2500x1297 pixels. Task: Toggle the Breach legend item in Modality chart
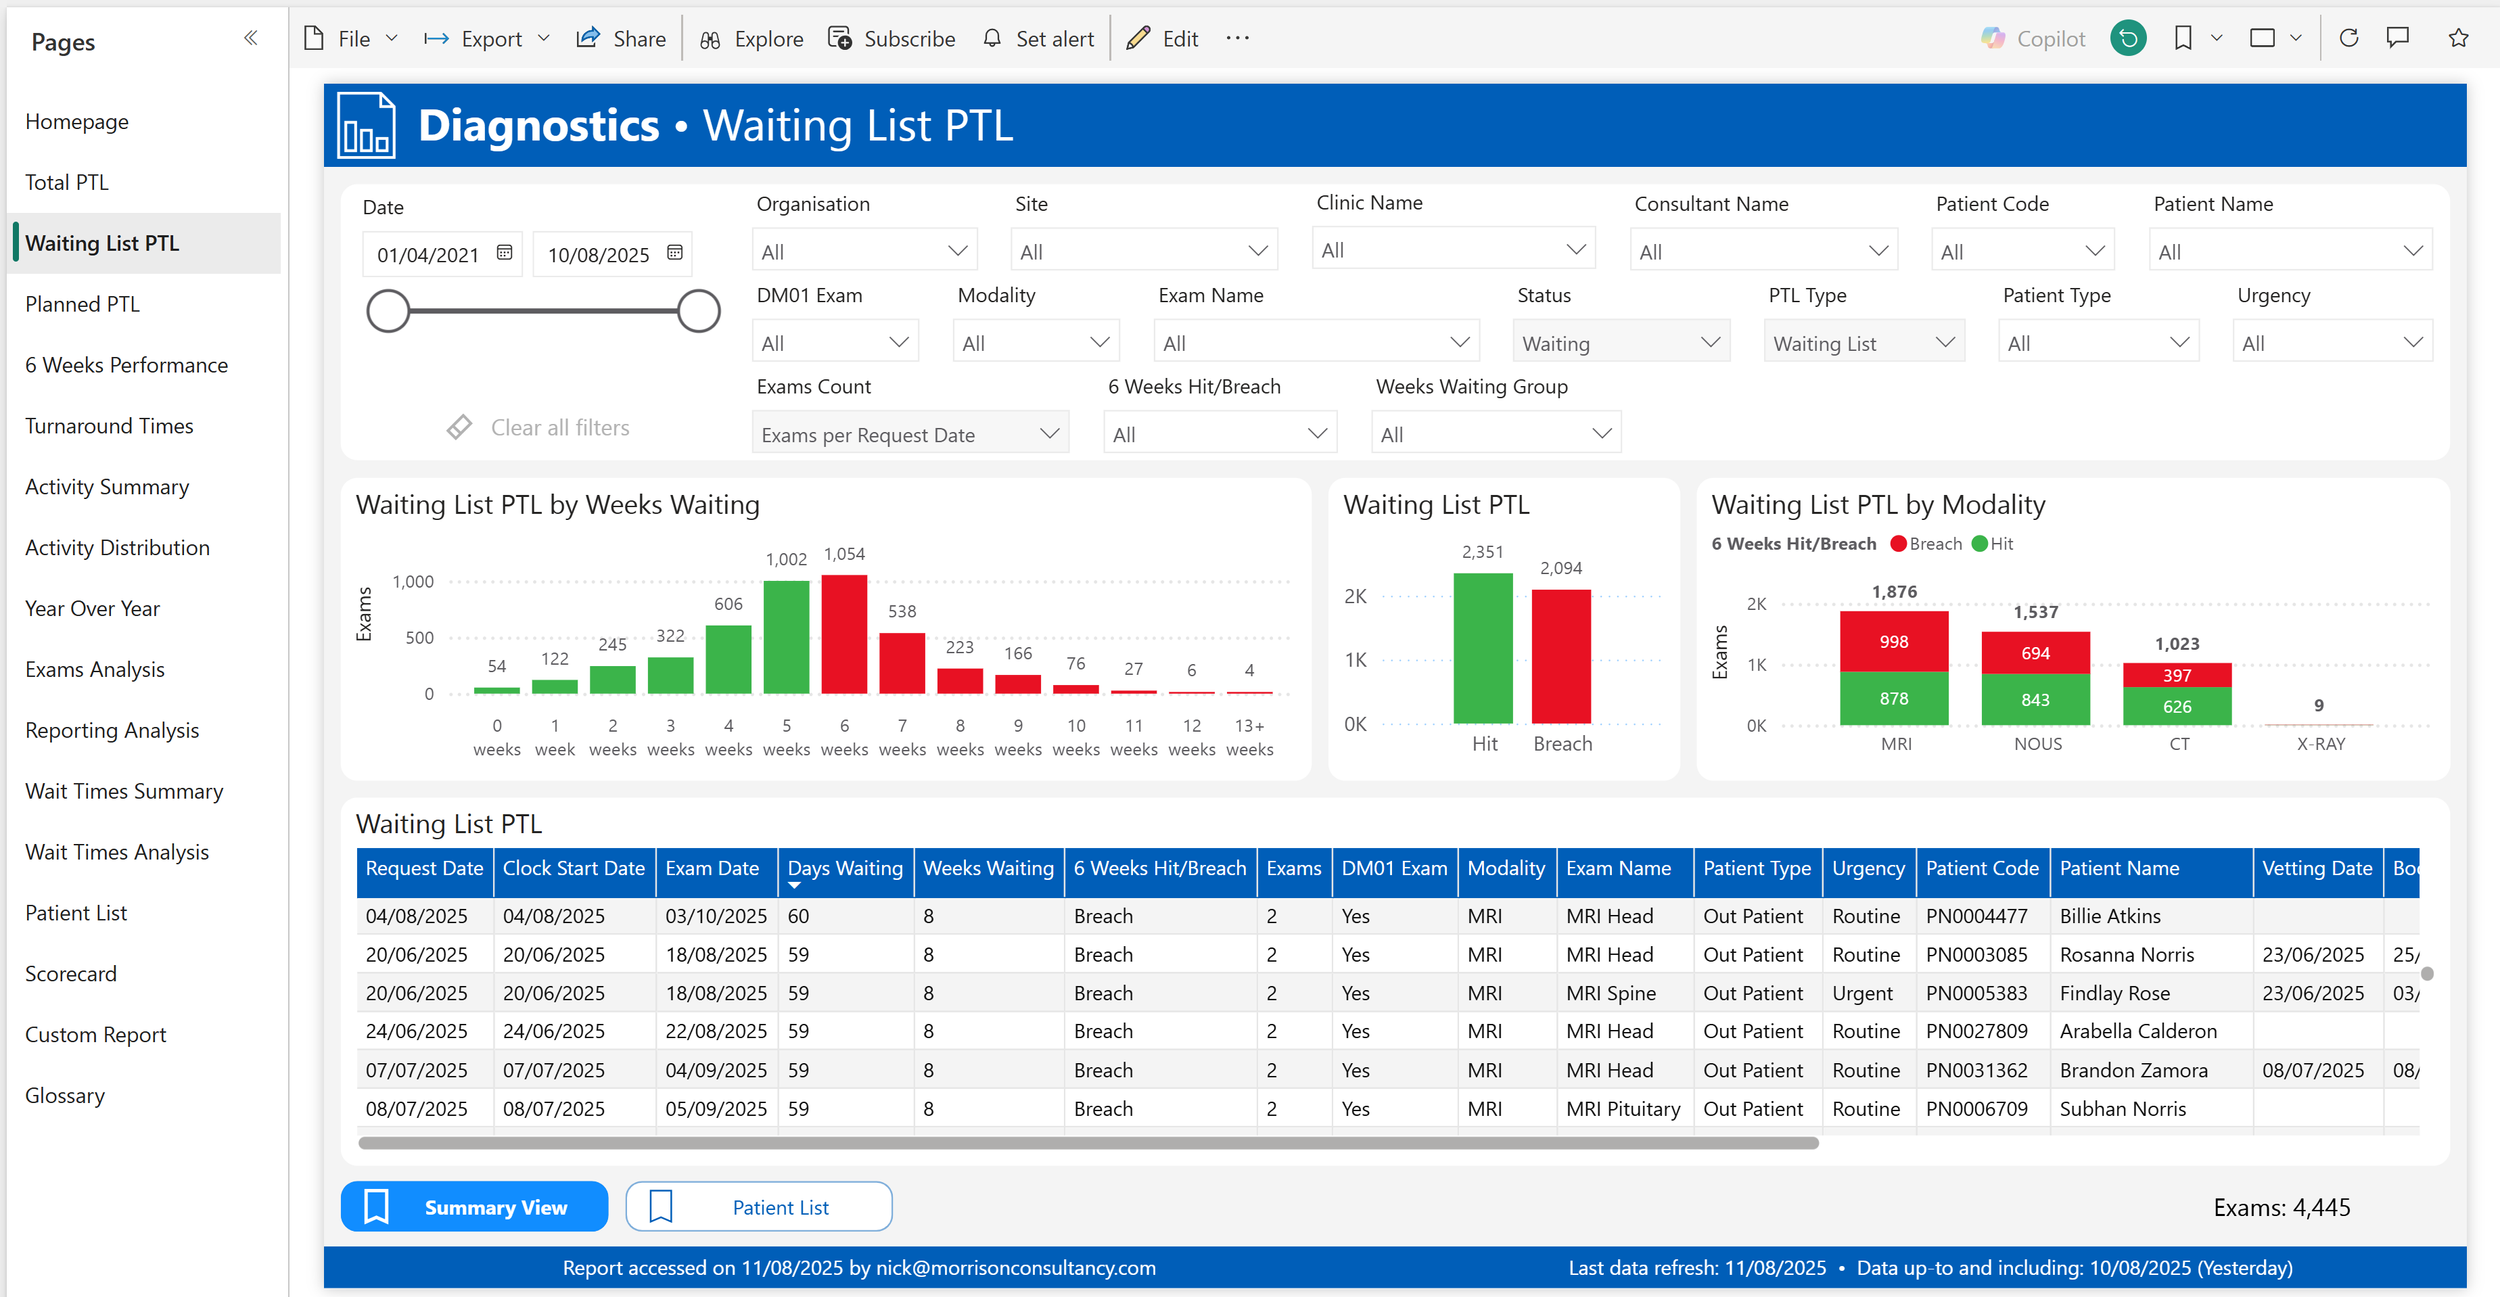pyautogui.click(x=1925, y=544)
